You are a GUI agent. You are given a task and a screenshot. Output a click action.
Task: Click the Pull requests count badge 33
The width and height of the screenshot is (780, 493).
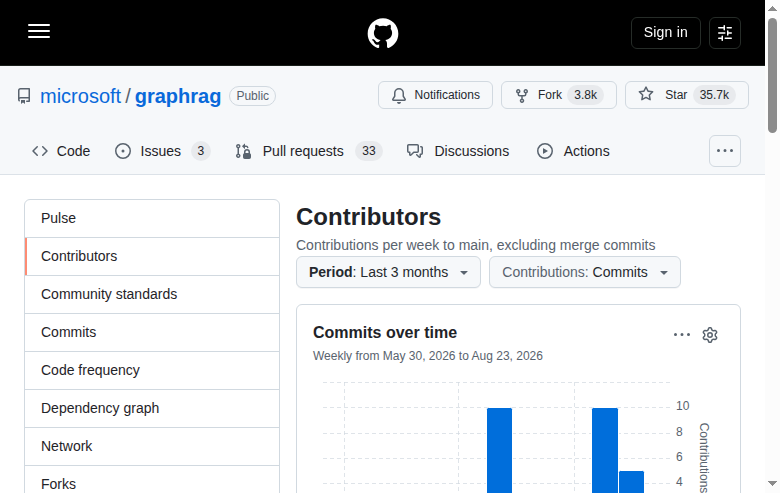point(369,151)
